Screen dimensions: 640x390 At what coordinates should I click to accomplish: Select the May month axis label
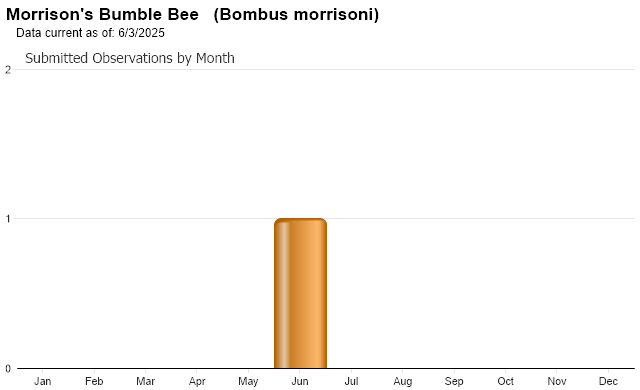click(248, 381)
